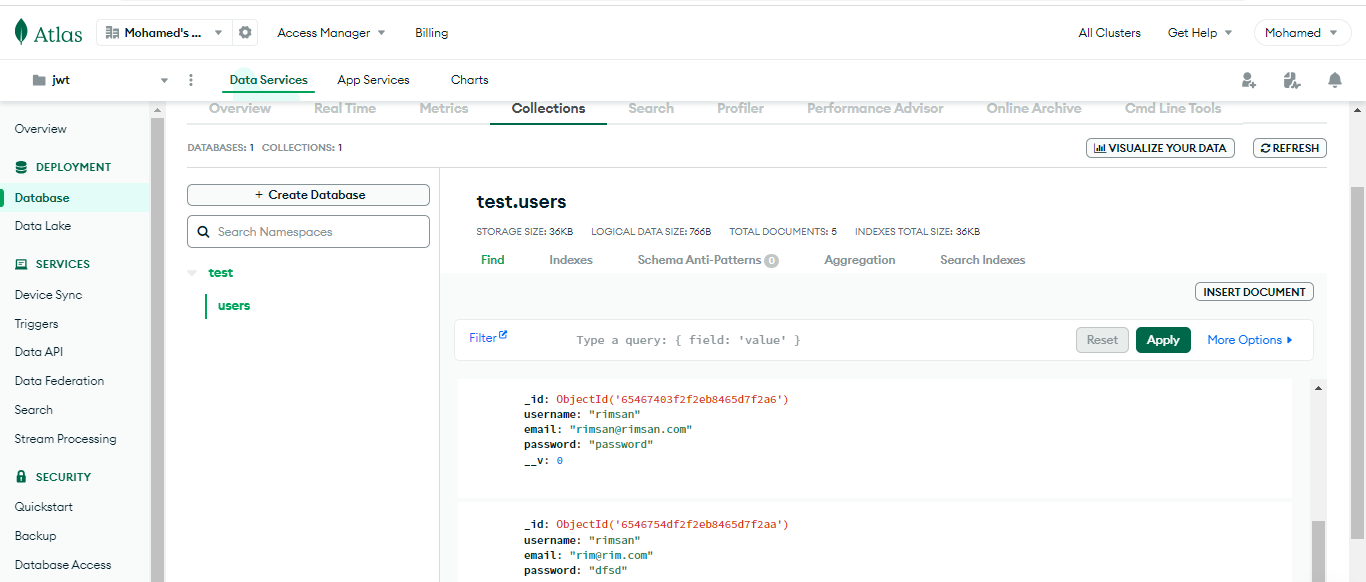Open the Performance Advisor tab

875,108
